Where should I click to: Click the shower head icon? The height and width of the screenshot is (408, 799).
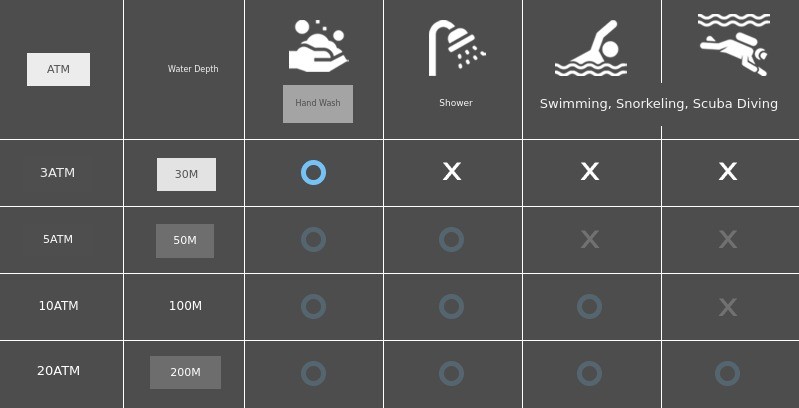(x=456, y=47)
